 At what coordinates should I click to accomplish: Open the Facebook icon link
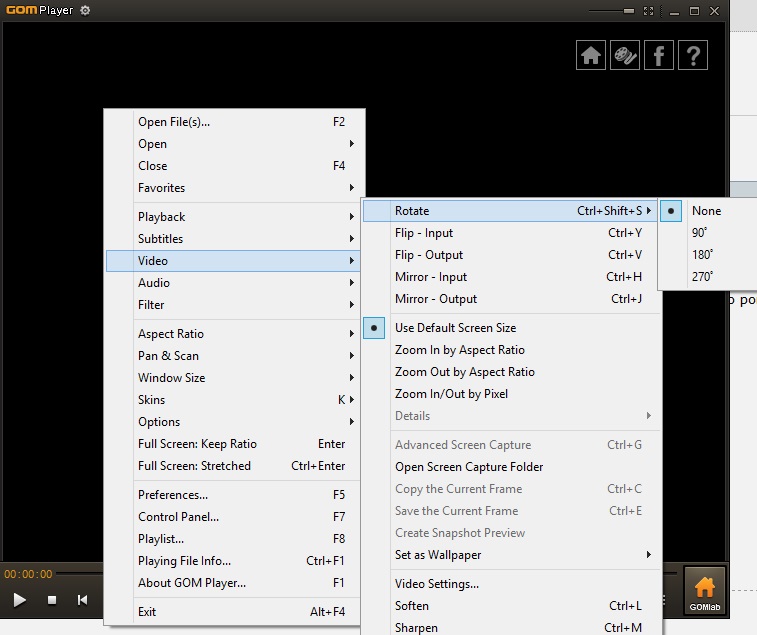pos(659,55)
